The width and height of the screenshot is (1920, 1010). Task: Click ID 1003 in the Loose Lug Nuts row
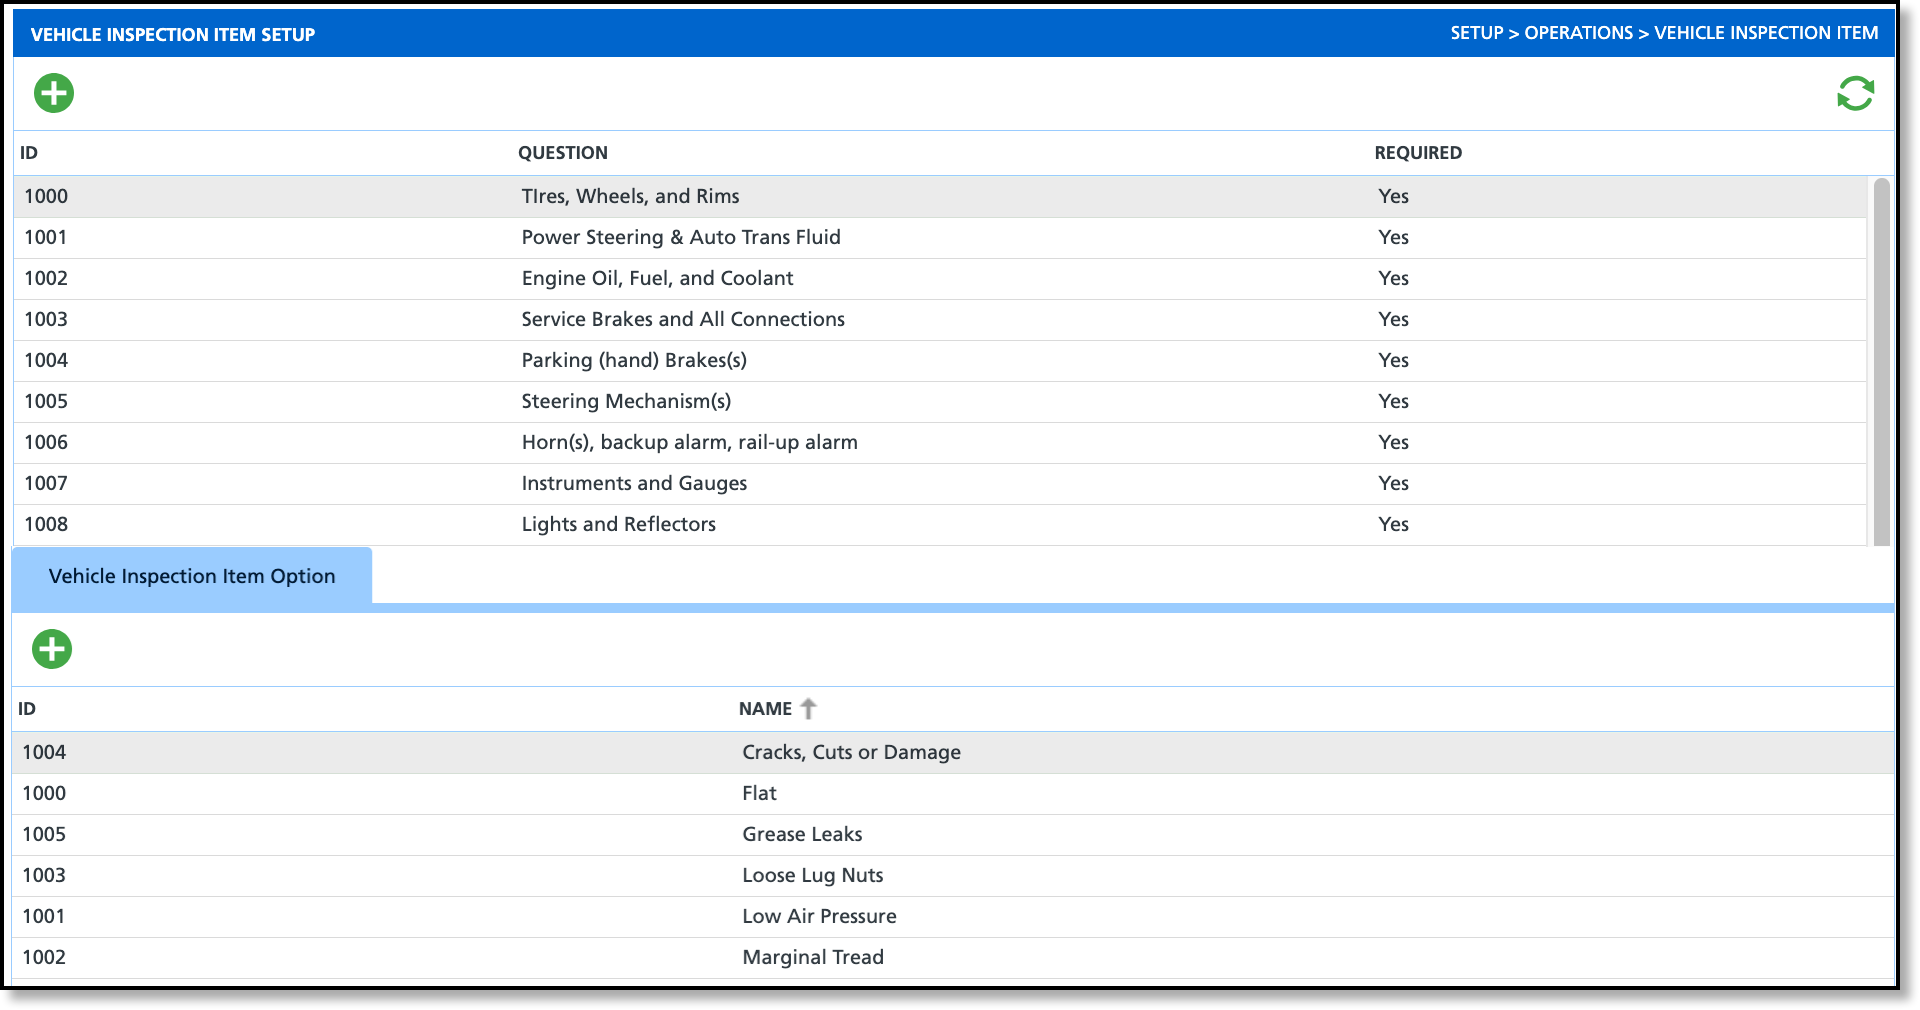(44, 876)
